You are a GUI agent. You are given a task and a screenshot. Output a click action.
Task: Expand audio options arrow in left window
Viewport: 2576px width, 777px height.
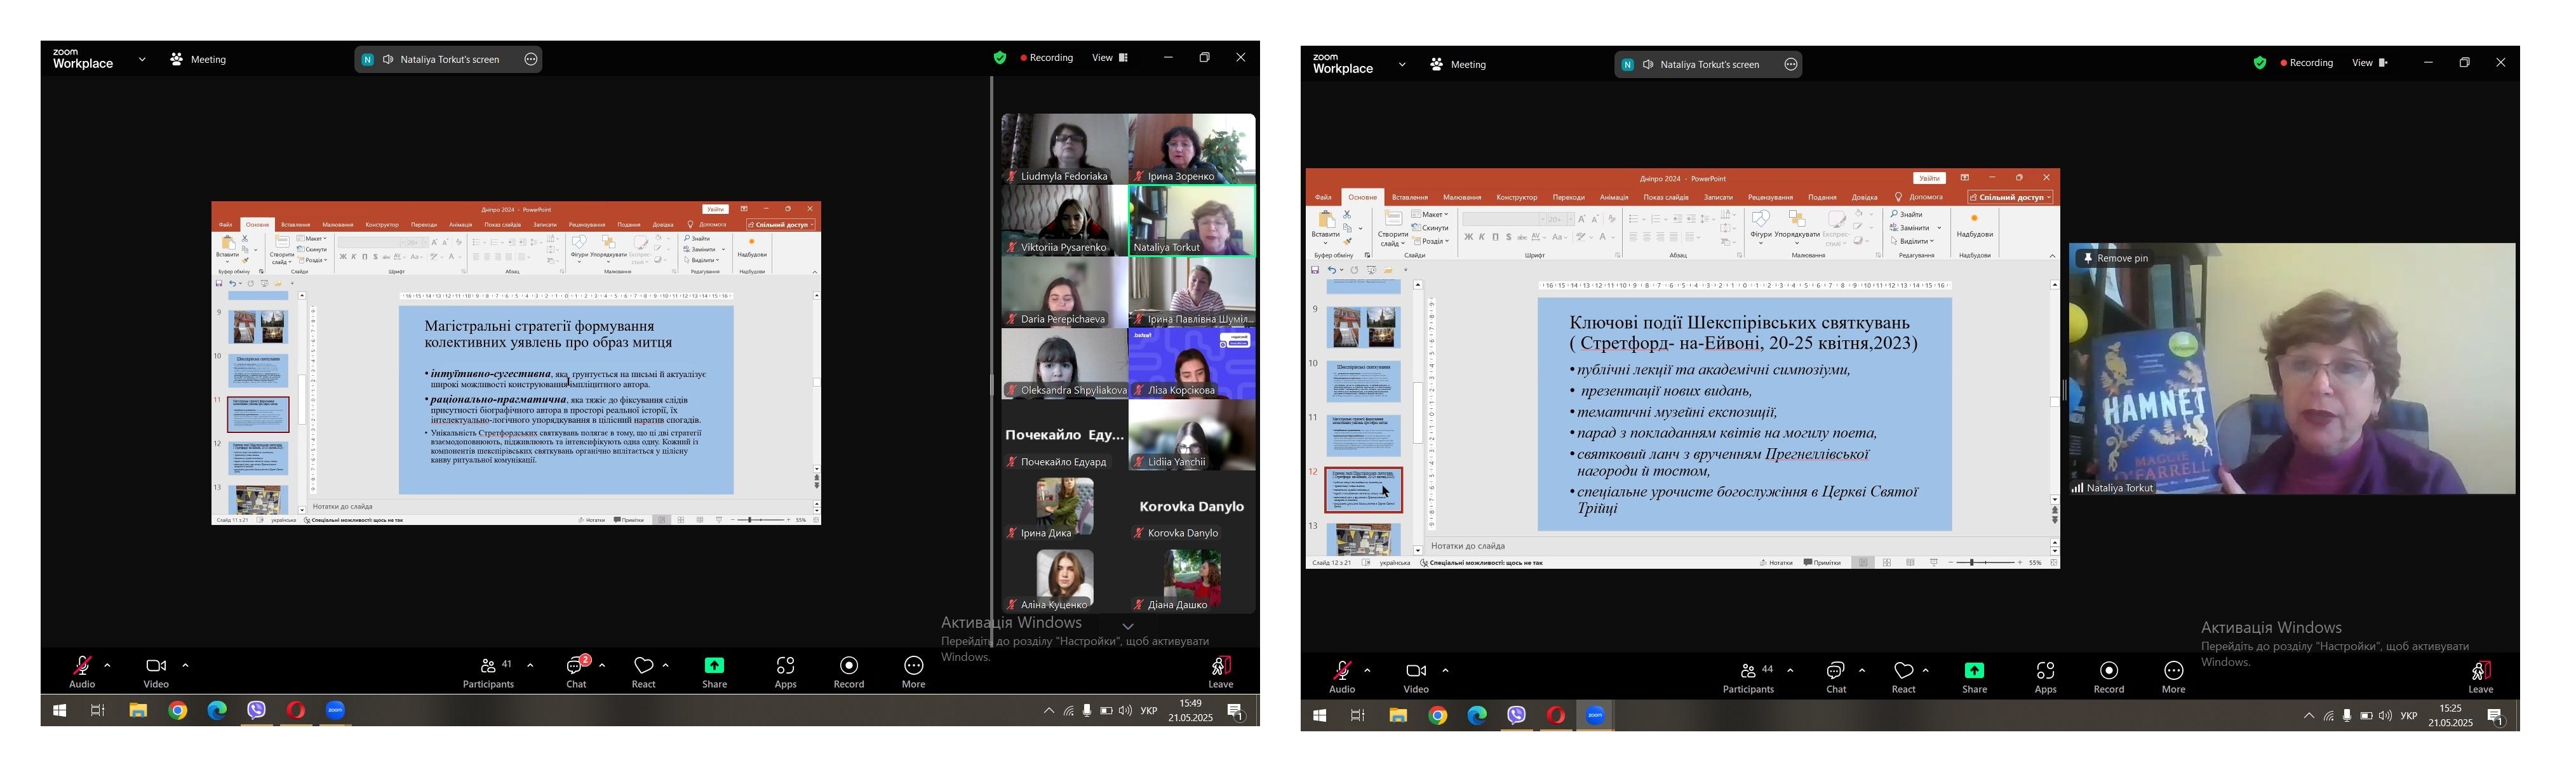(x=107, y=665)
